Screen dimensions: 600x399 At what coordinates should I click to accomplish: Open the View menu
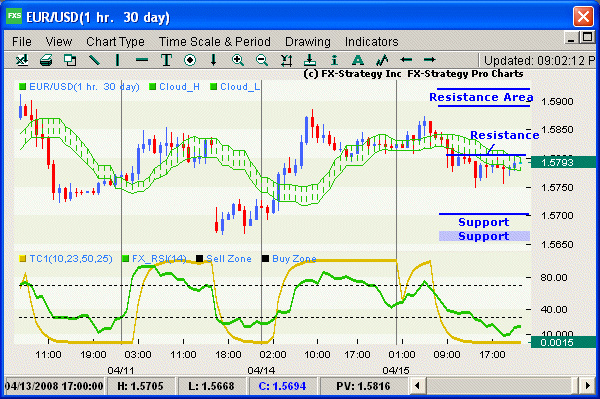[x=59, y=41]
